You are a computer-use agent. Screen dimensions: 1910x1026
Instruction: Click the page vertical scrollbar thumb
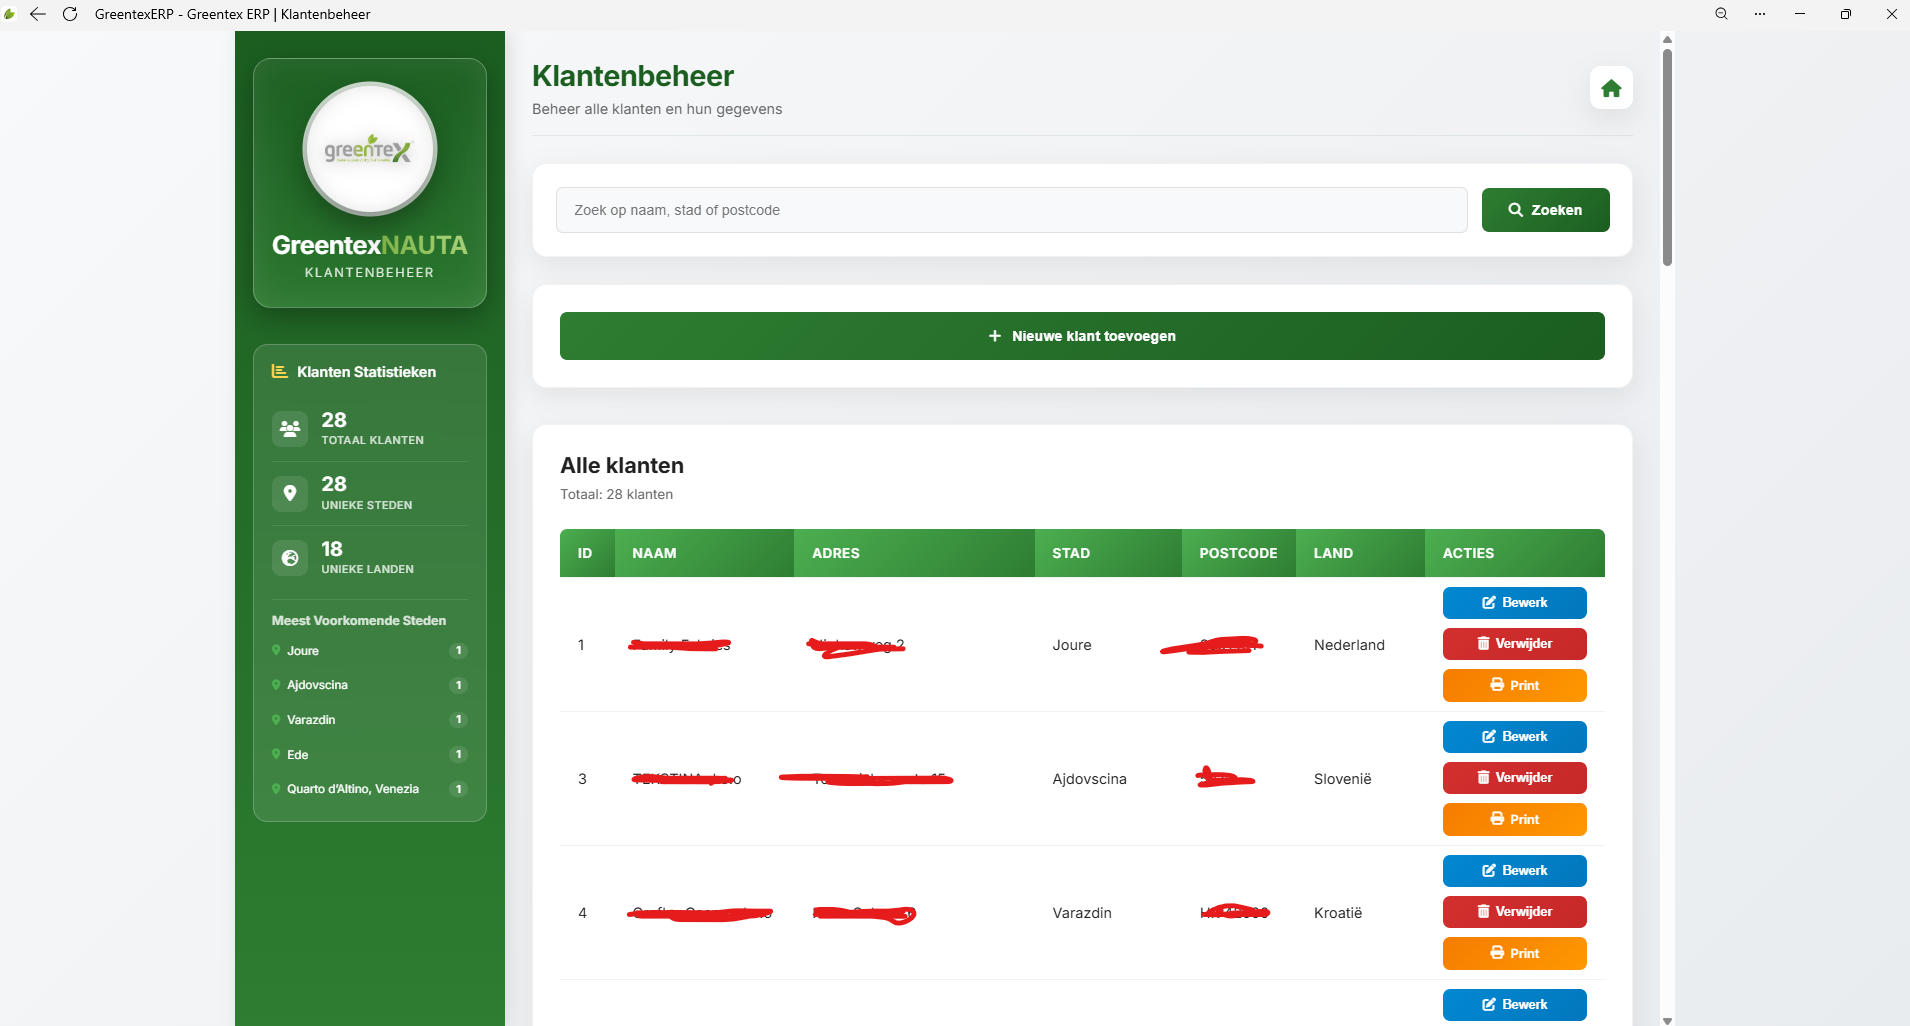click(1667, 157)
